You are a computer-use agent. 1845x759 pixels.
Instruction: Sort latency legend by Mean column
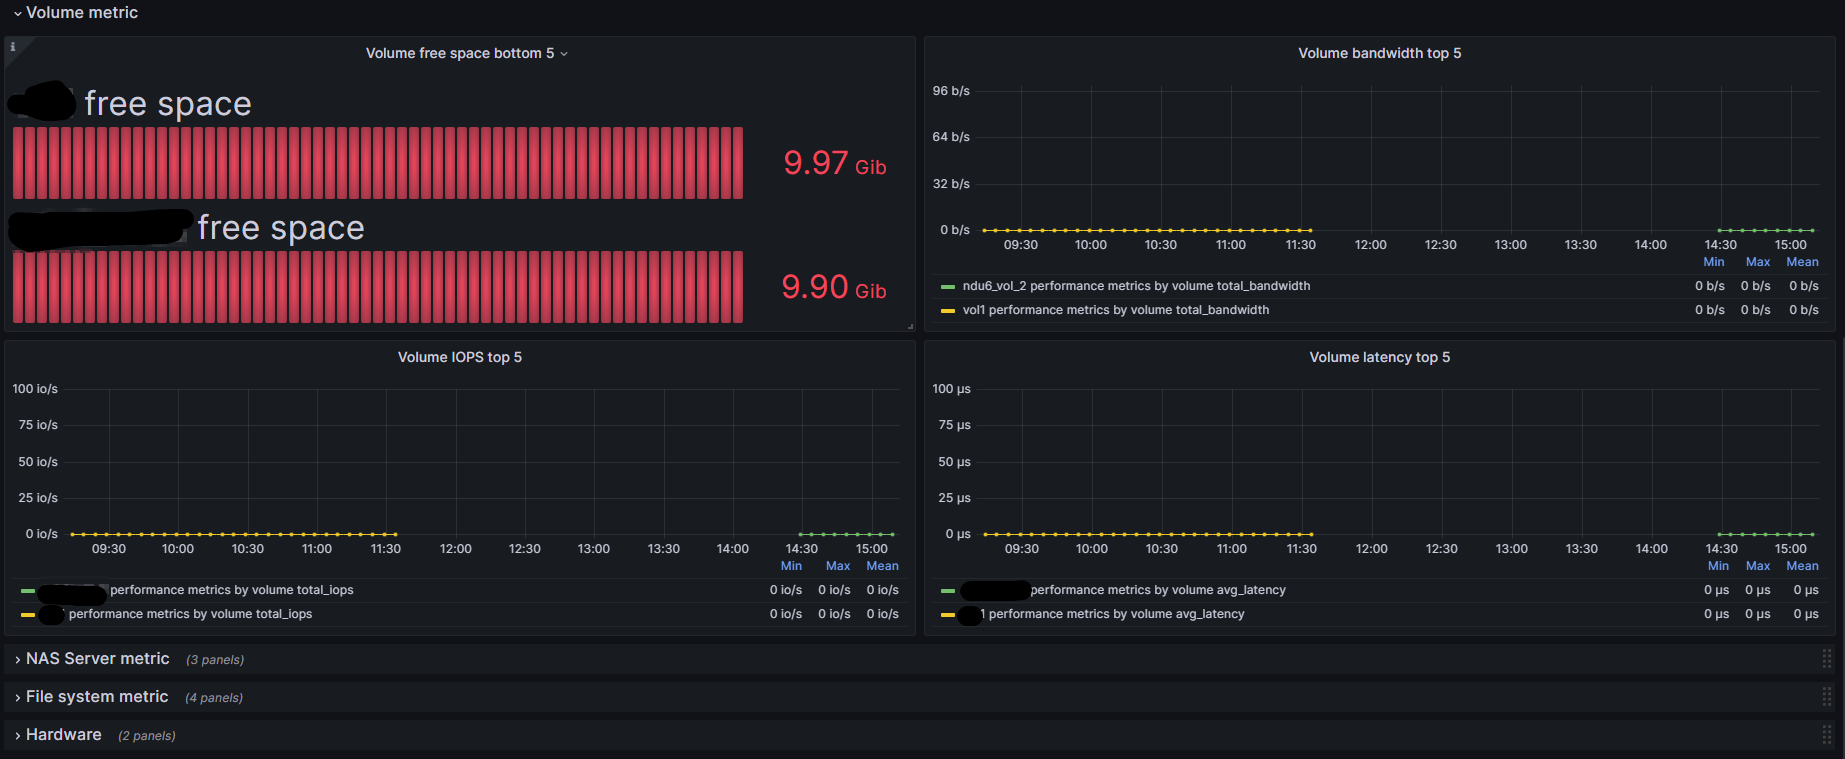(1802, 566)
